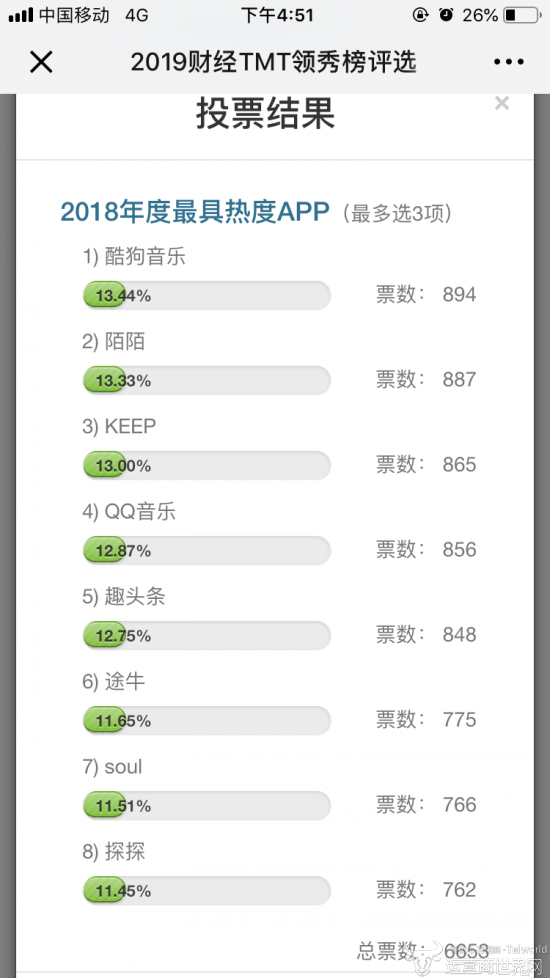Tap the 2018年度最具热度APP question title
This screenshot has width=550, height=978.
(195, 213)
